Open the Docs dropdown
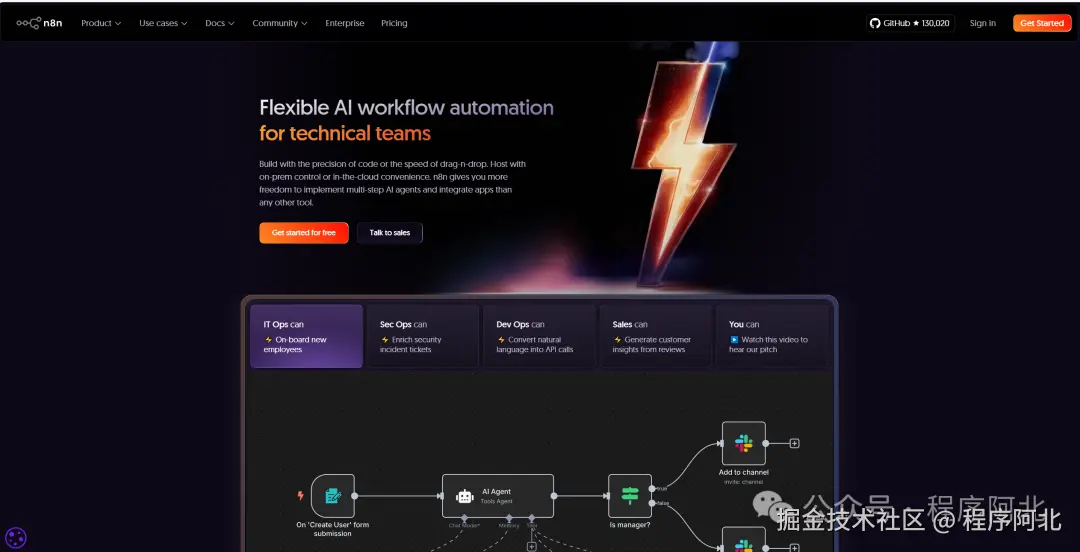1080x552 pixels. (x=220, y=23)
